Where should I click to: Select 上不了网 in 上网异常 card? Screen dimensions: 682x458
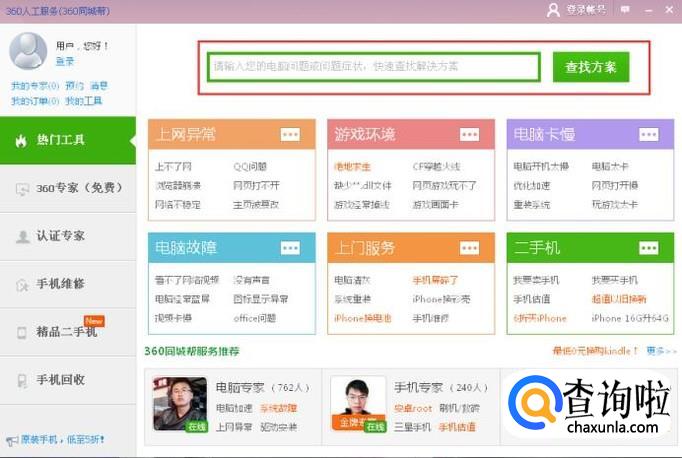173,167
